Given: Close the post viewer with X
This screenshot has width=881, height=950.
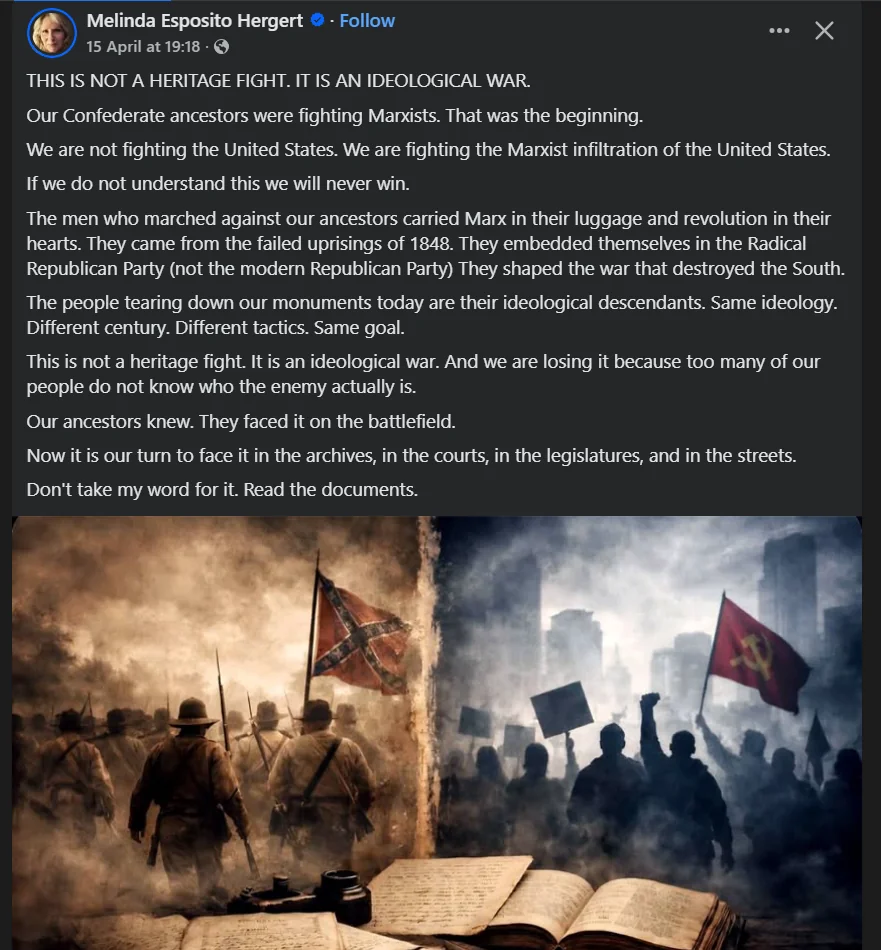Looking at the screenshot, I should click(x=824, y=30).
